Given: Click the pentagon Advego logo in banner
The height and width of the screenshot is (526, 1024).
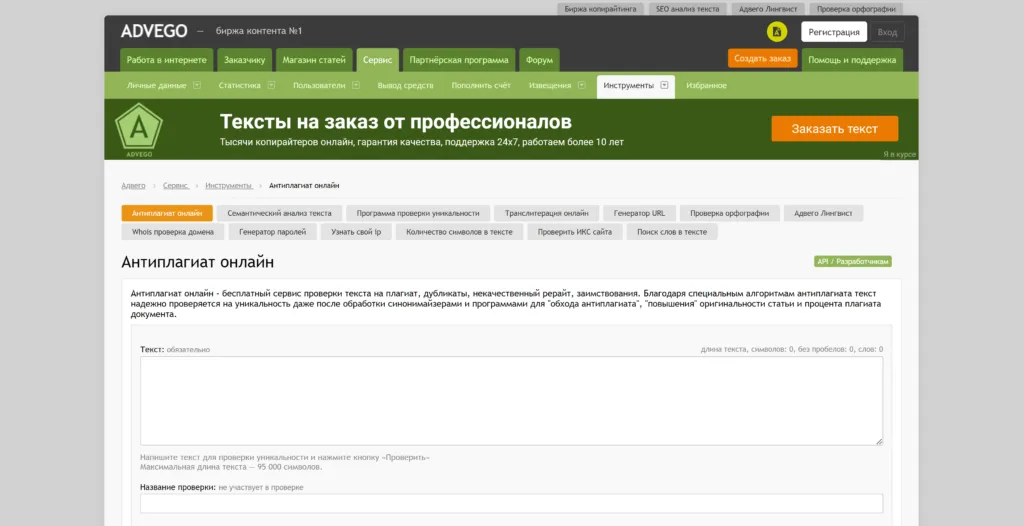Looking at the screenshot, I should 138,126.
